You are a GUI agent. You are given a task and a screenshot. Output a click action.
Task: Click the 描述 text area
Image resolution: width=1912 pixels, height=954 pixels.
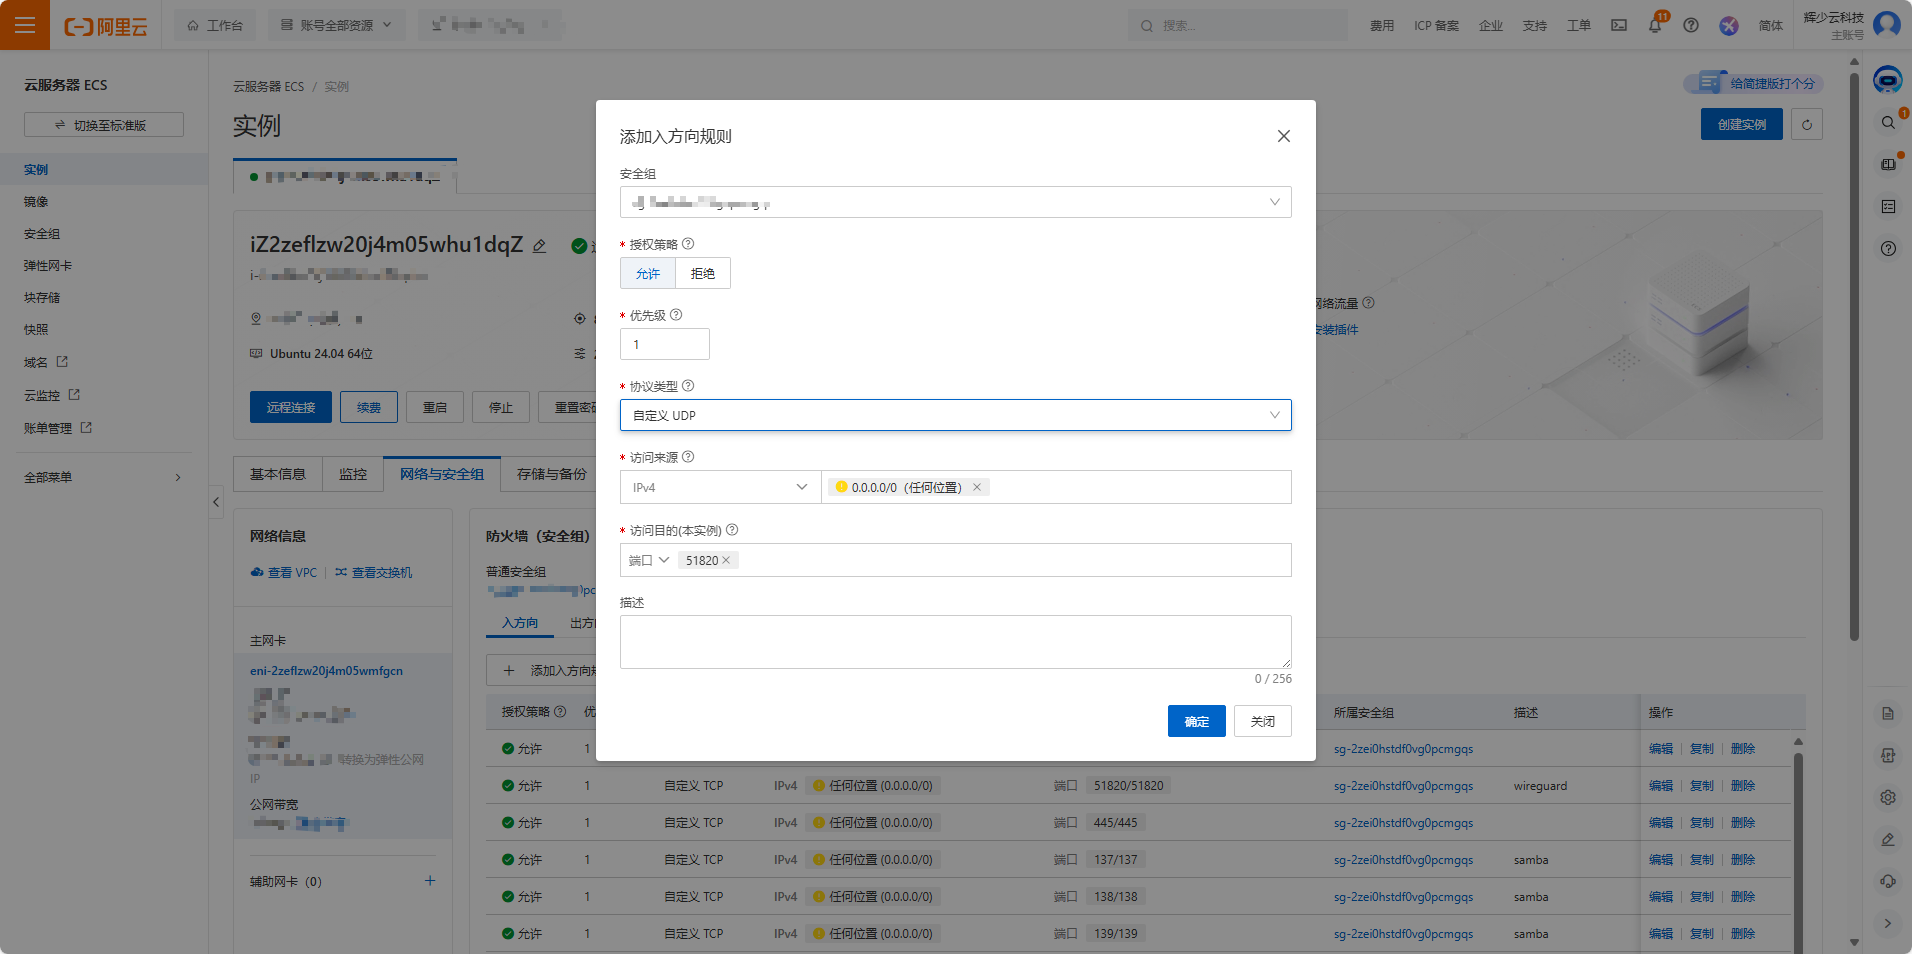955,642
